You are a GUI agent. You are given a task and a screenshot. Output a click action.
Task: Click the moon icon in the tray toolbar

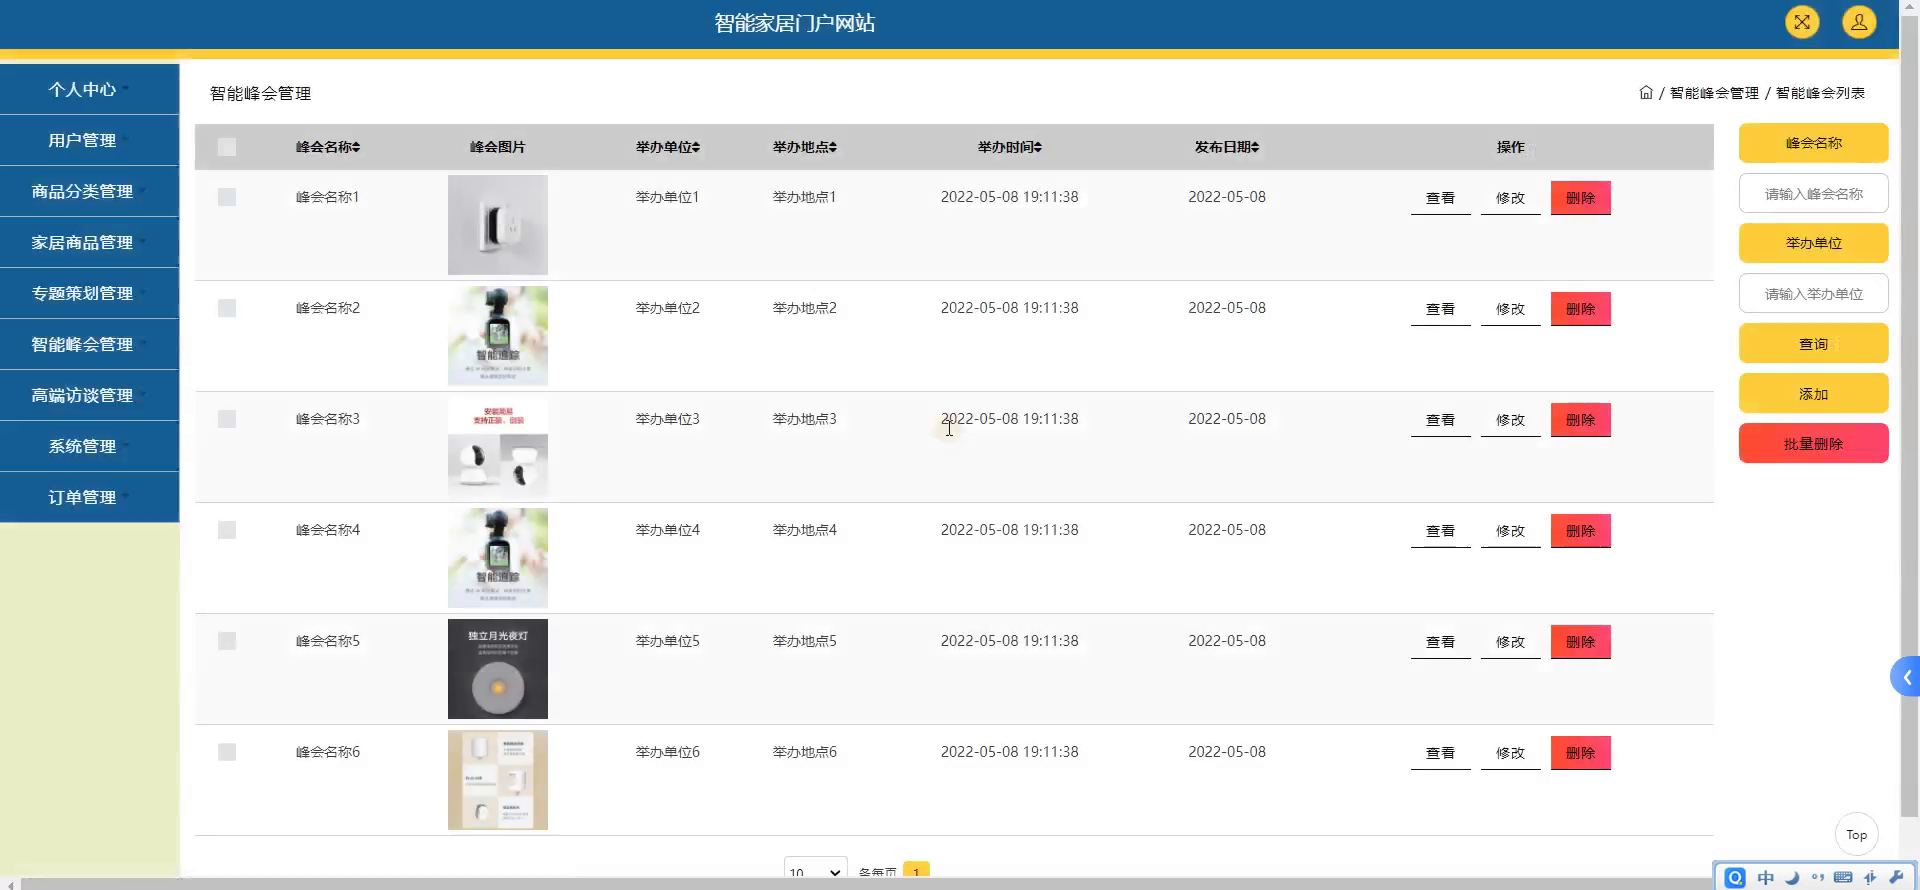coord(1792,877)
